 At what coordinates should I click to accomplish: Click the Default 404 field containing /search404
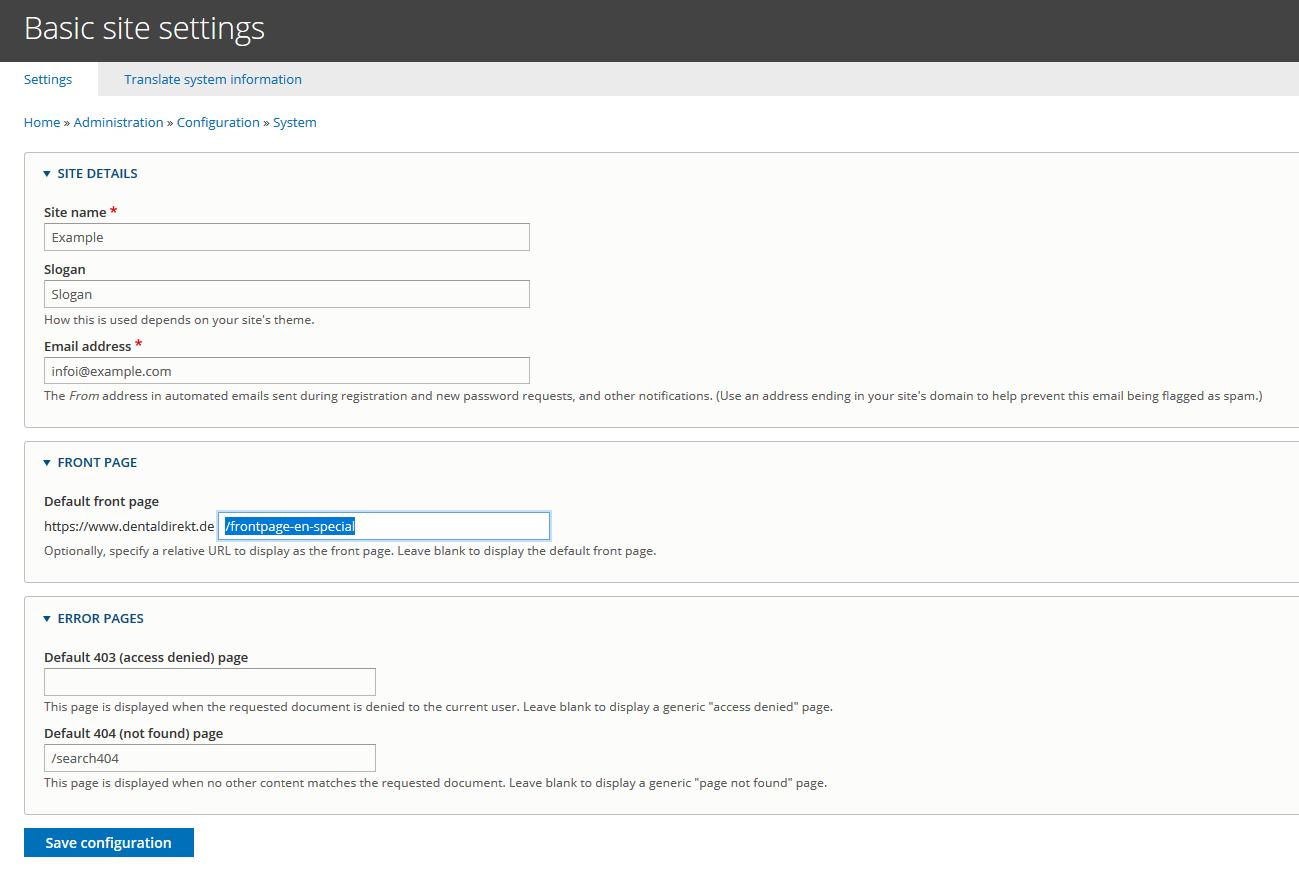click(209, 757)
